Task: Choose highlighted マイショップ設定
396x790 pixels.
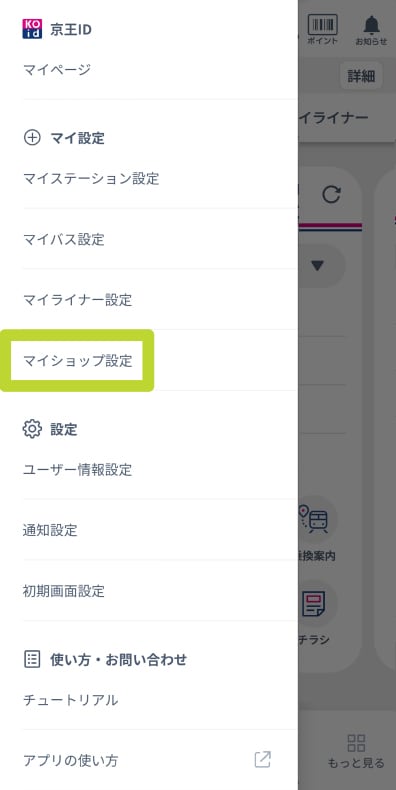Action: [x=77, y=361]
